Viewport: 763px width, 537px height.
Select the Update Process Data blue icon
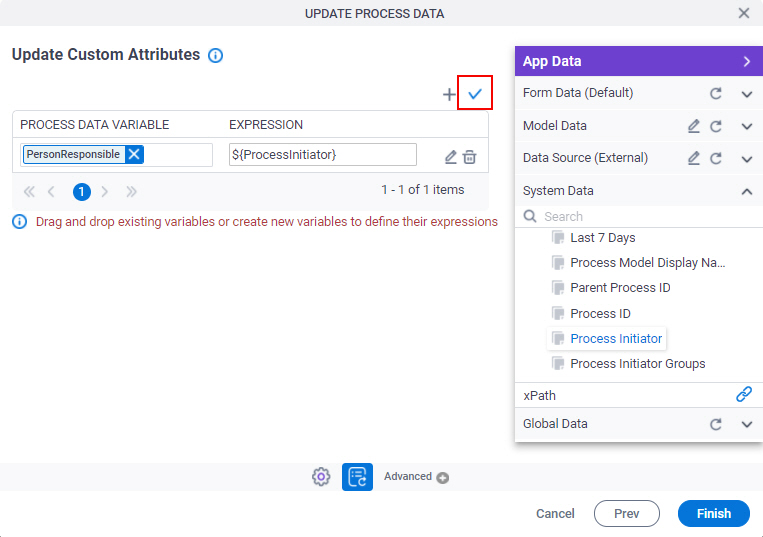[357, 477]
